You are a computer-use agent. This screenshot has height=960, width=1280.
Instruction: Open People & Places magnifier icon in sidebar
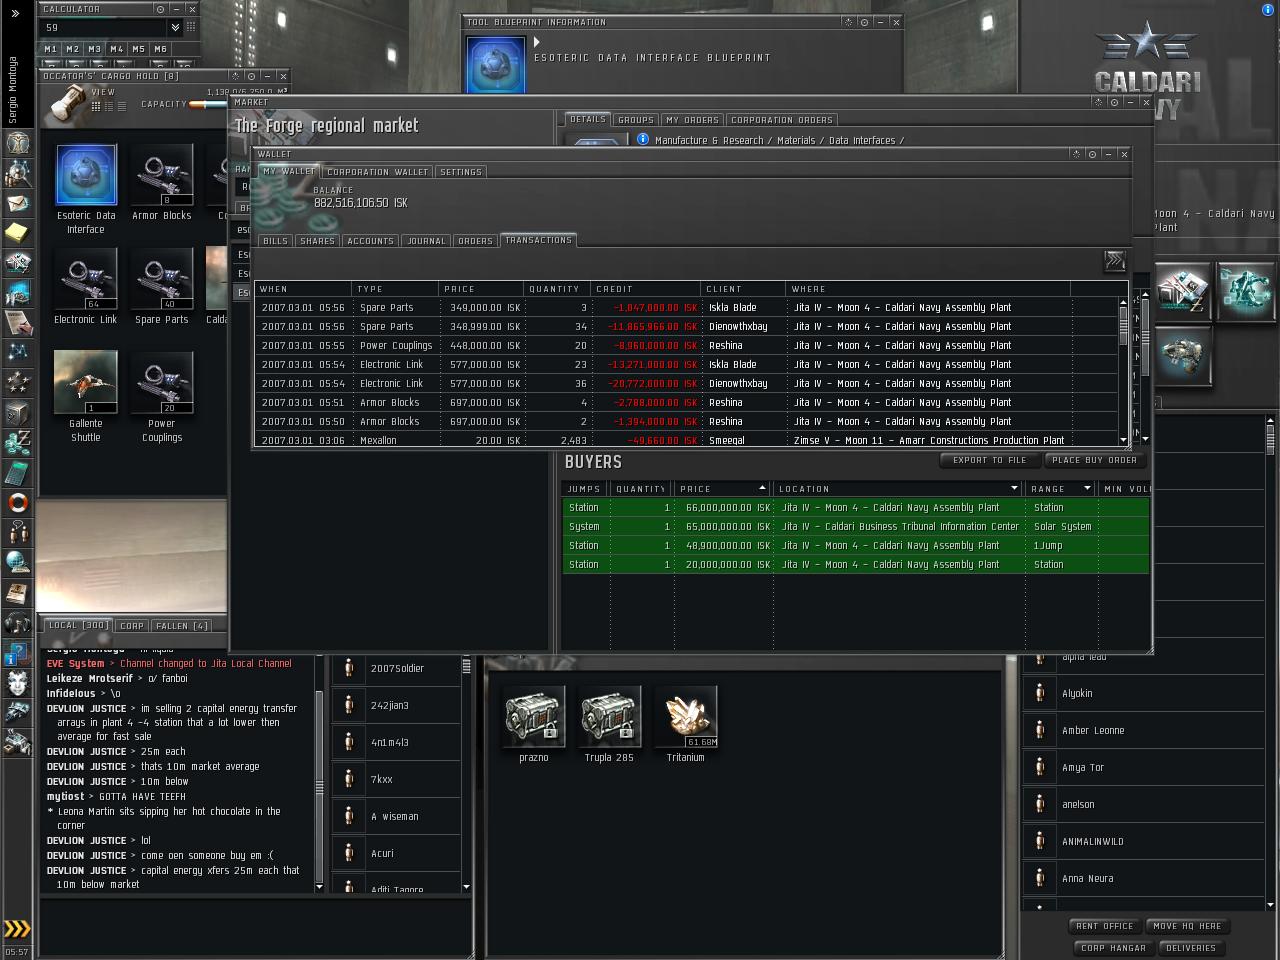(17, 173)
